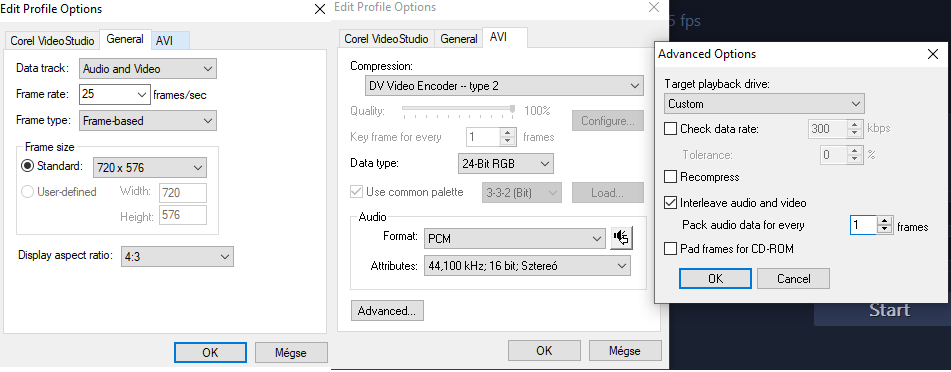Image resolution: width=951 pixels, height=372 pixels.
Task: Uncheck Interleave audio and video
Action: (x=670, y=203)
